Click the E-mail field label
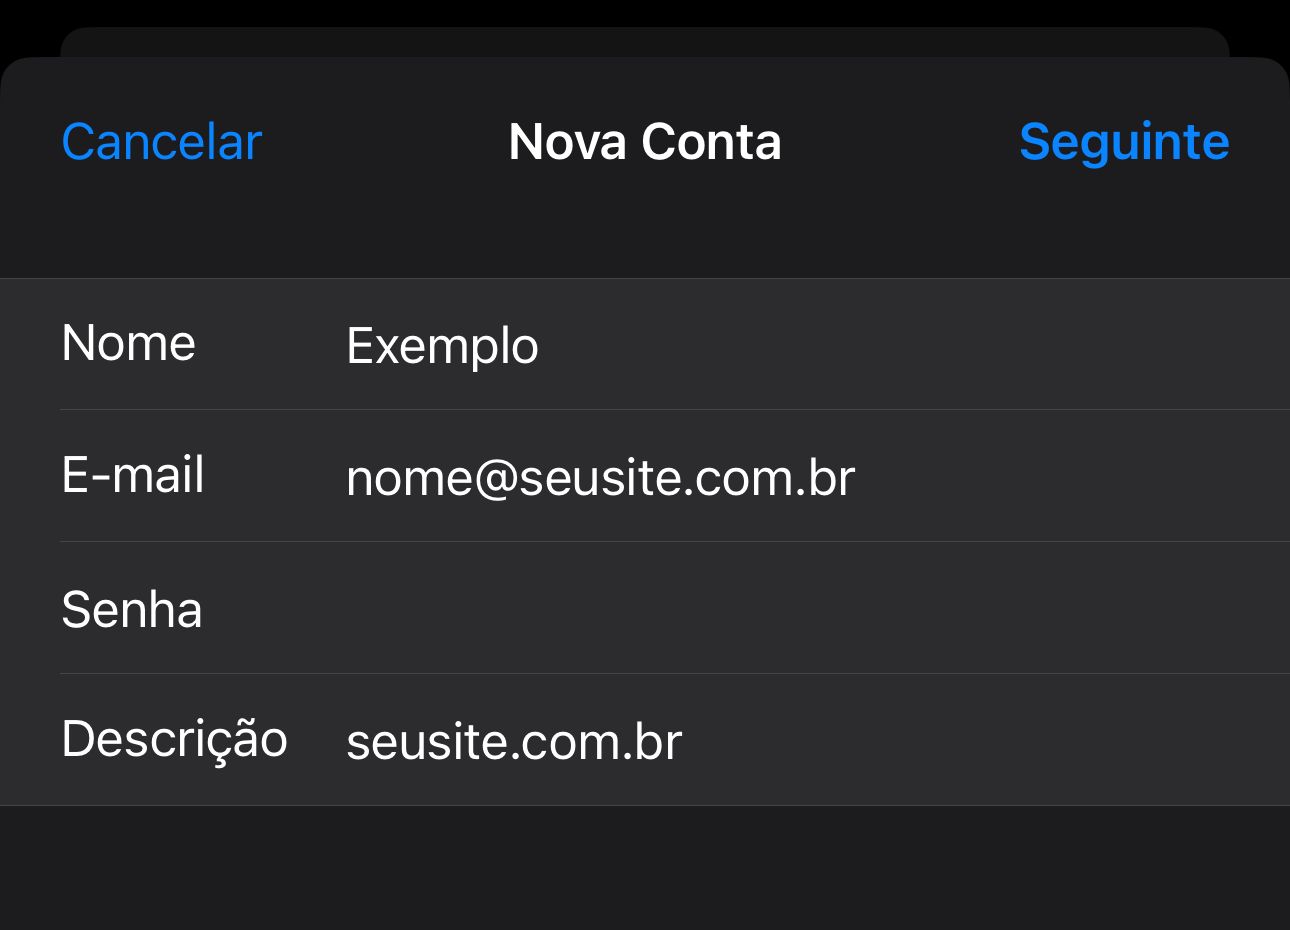Screen dimensions: 1290x930 point(132,475)
